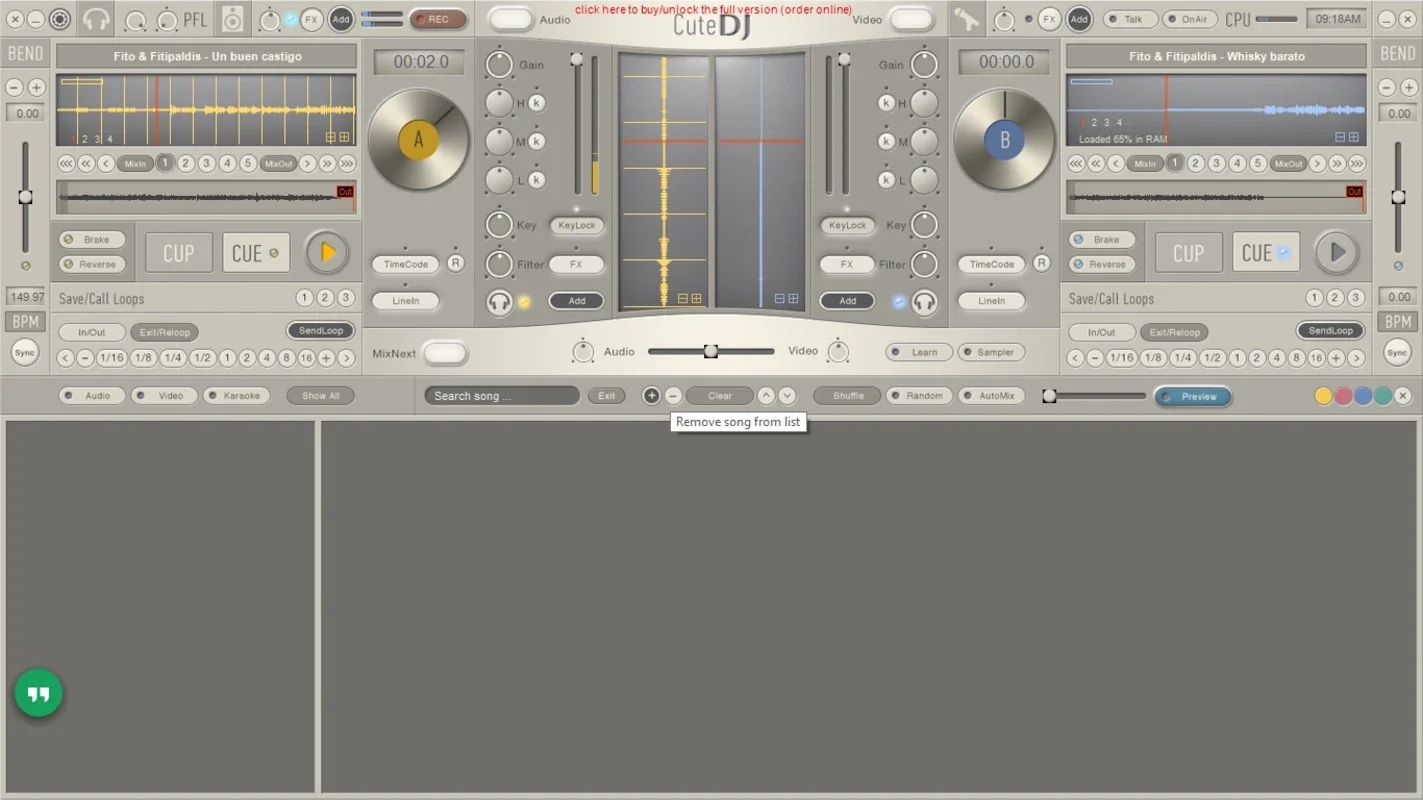Click deck A KeyLock button

pos(577,225)
